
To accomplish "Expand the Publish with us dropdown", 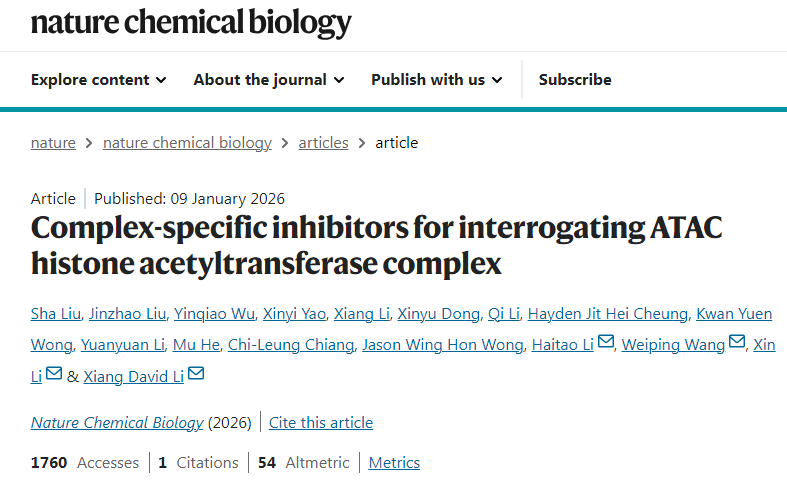I will (436, 80).
